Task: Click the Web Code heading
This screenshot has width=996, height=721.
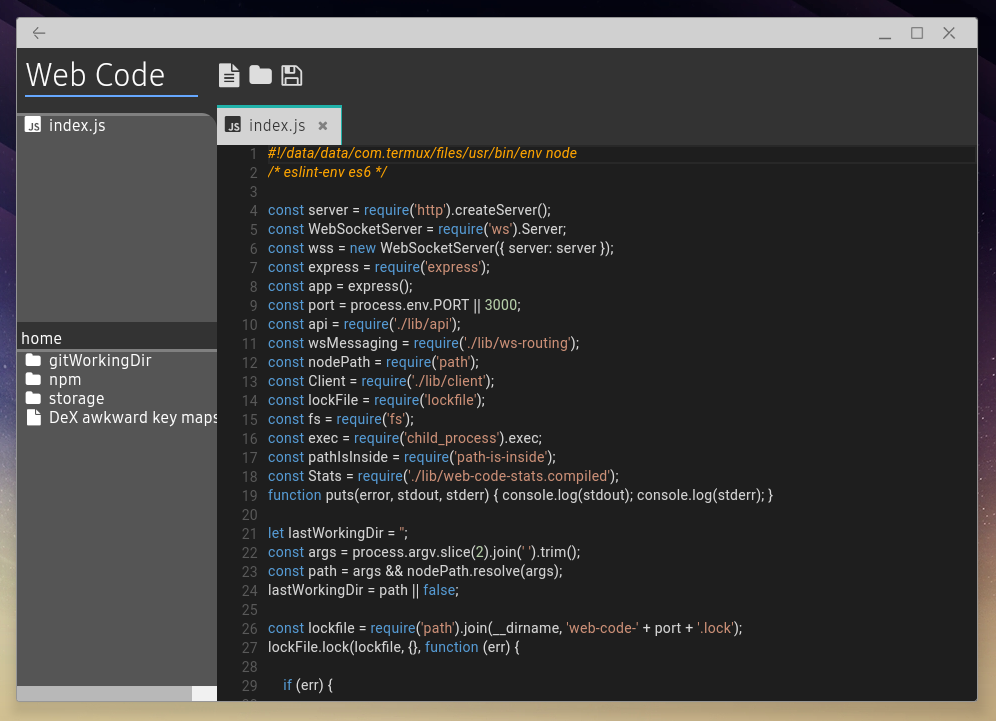Action: 96,75
